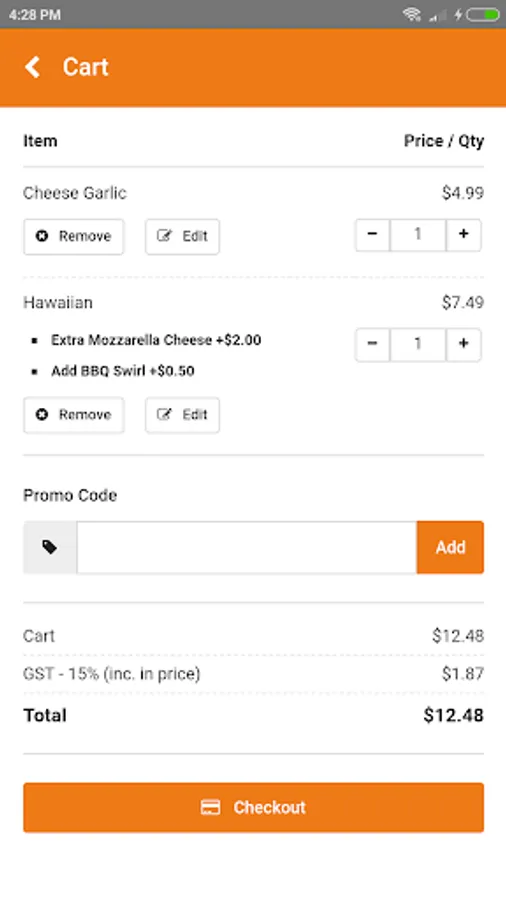
Task: Increase Hawaiian quantity with plus
Action: tap(464, 344)
